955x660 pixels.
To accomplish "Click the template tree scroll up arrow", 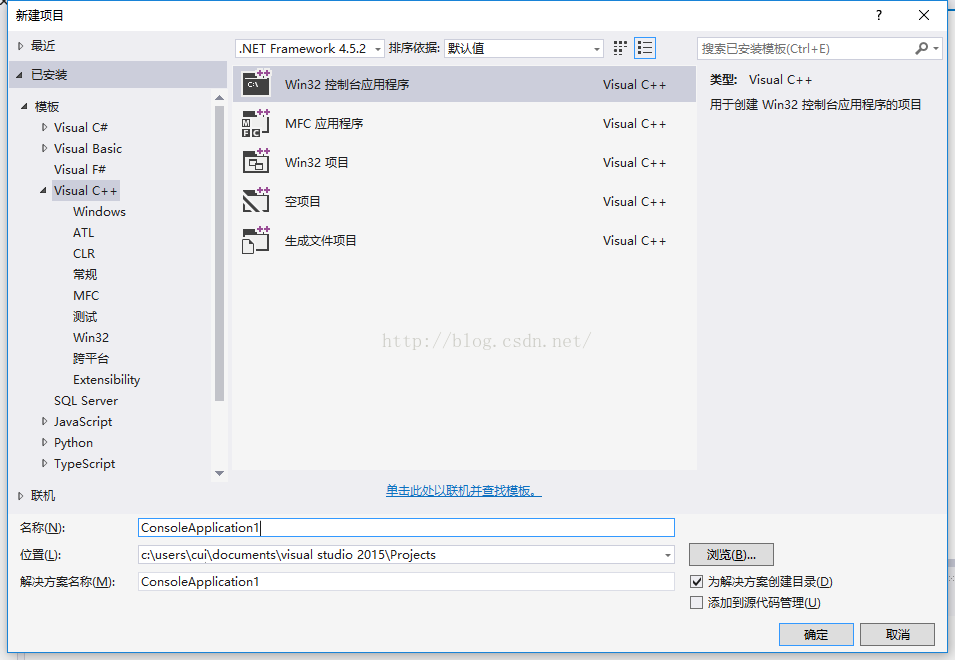I will click(219, 98).
